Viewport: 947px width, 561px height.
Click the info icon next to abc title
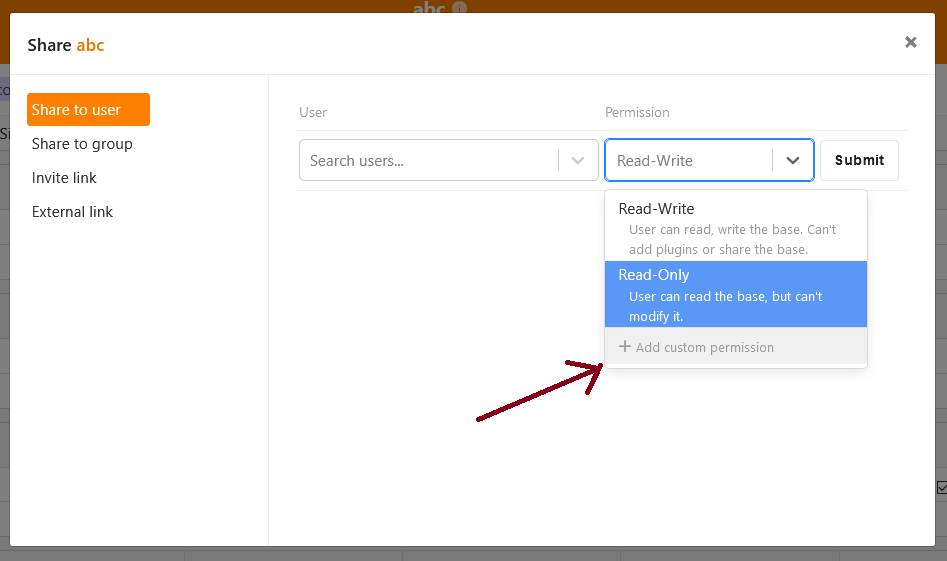pos(459,8)
